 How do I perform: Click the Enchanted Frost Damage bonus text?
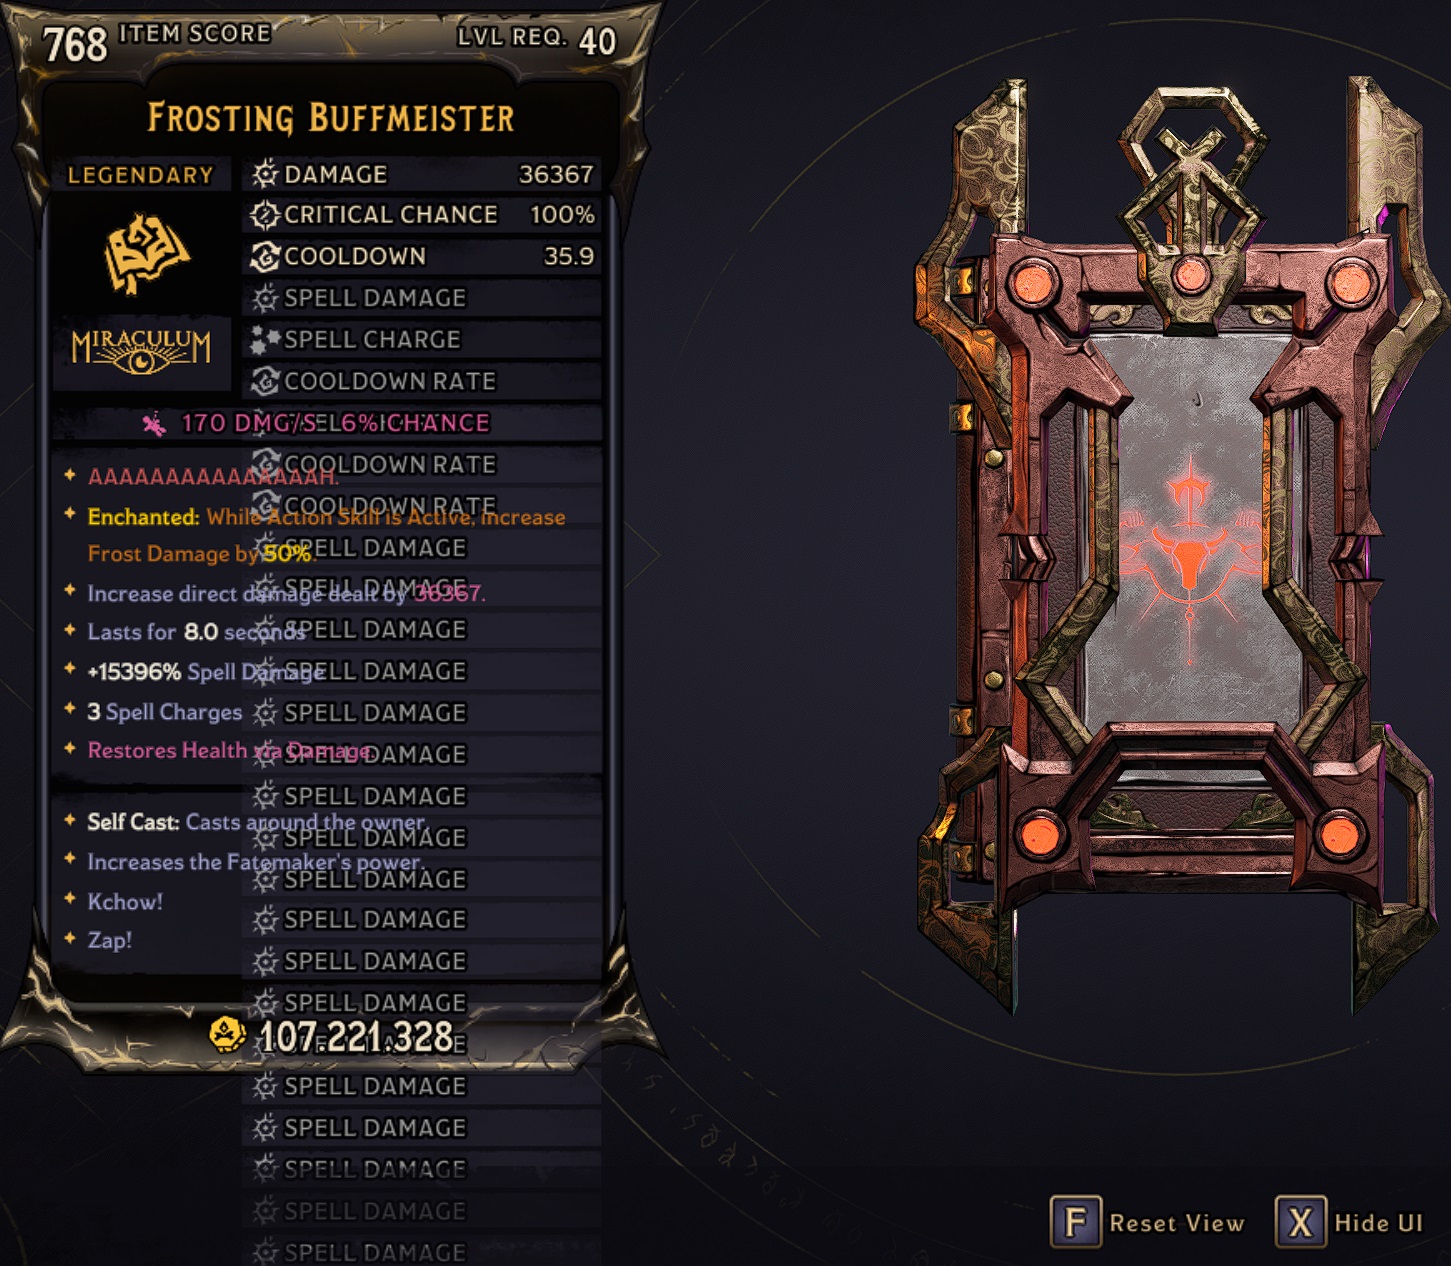click(x=326, y=535)
